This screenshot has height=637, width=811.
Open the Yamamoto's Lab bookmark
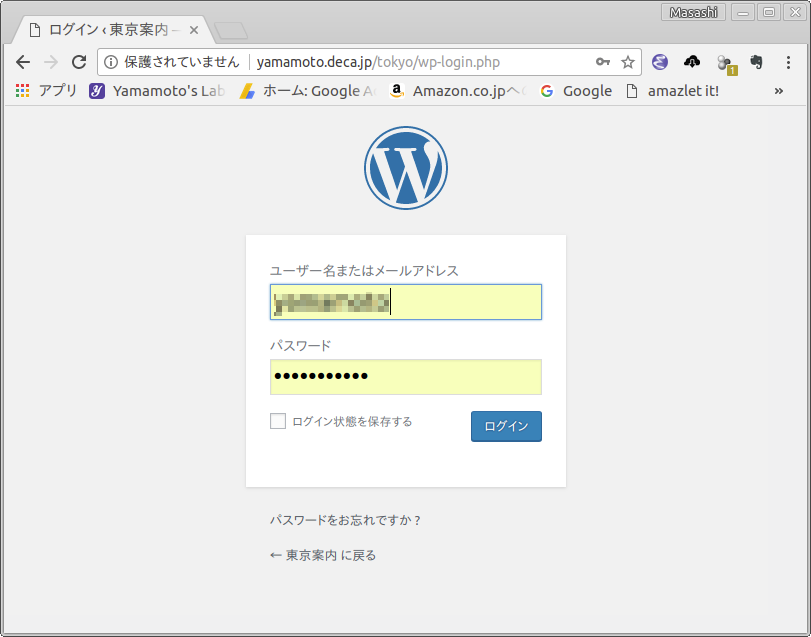click(157, 91)
